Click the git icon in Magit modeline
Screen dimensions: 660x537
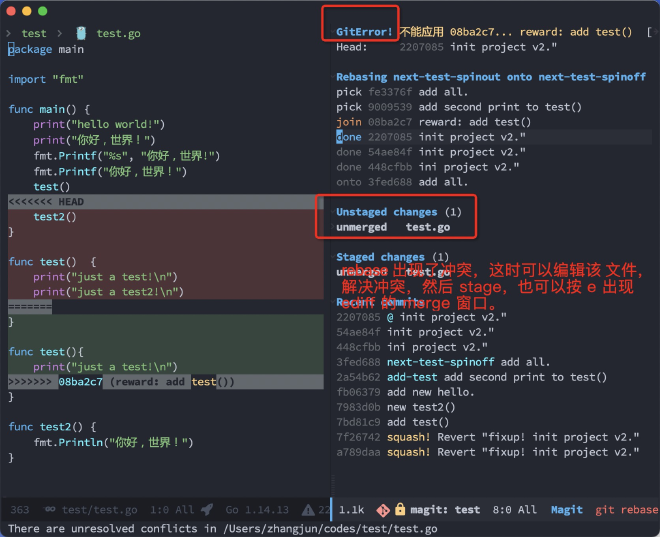tap(383, 510)
